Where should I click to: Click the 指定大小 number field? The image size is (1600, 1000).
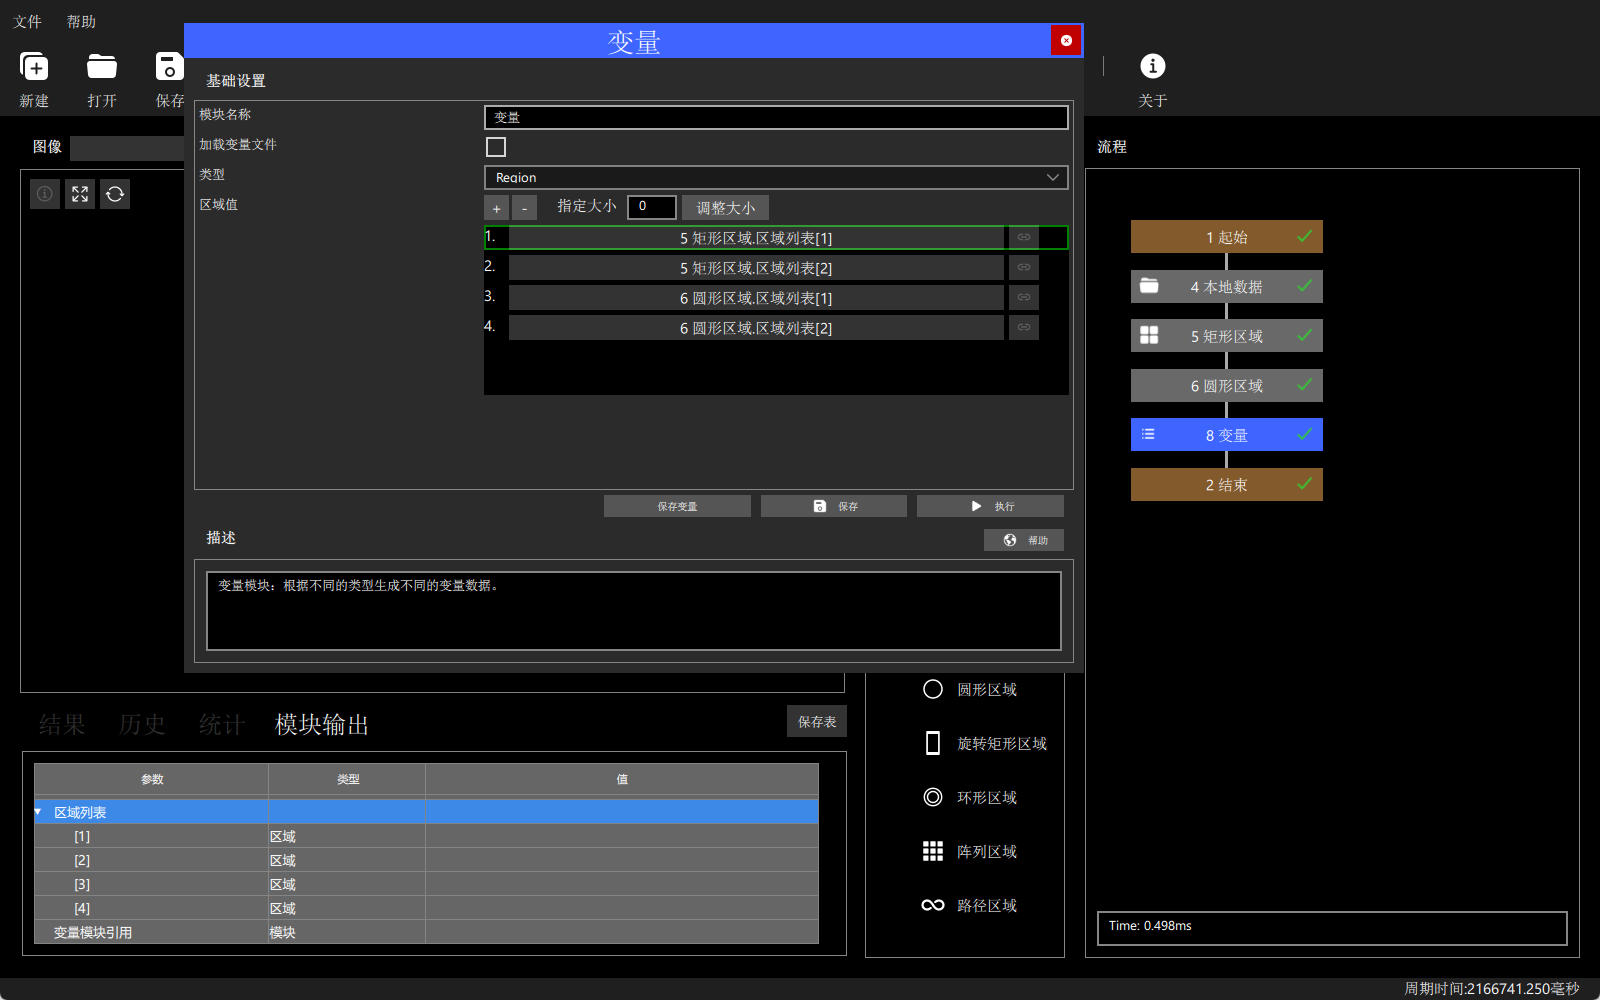point(652,207)
